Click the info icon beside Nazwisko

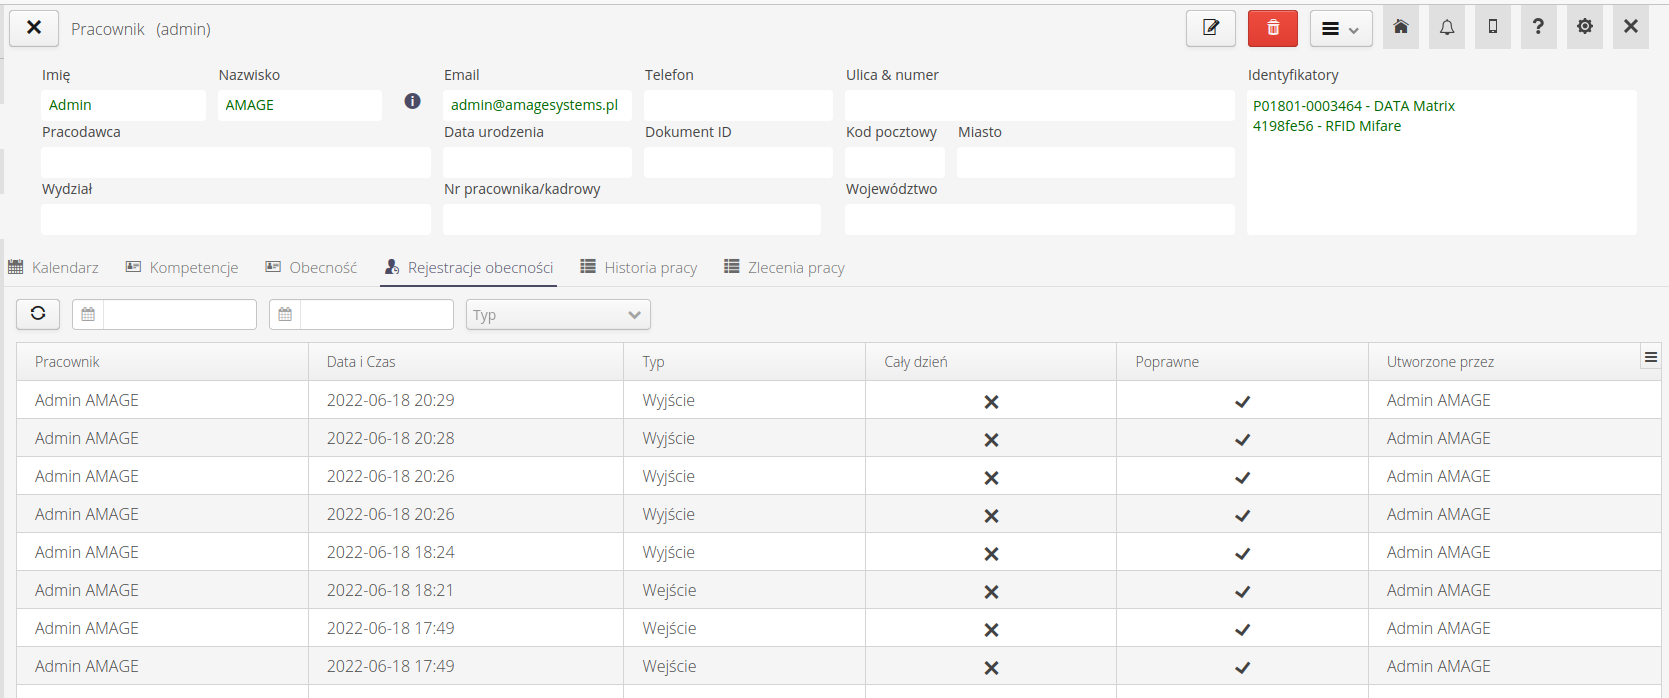coord(412,101)
